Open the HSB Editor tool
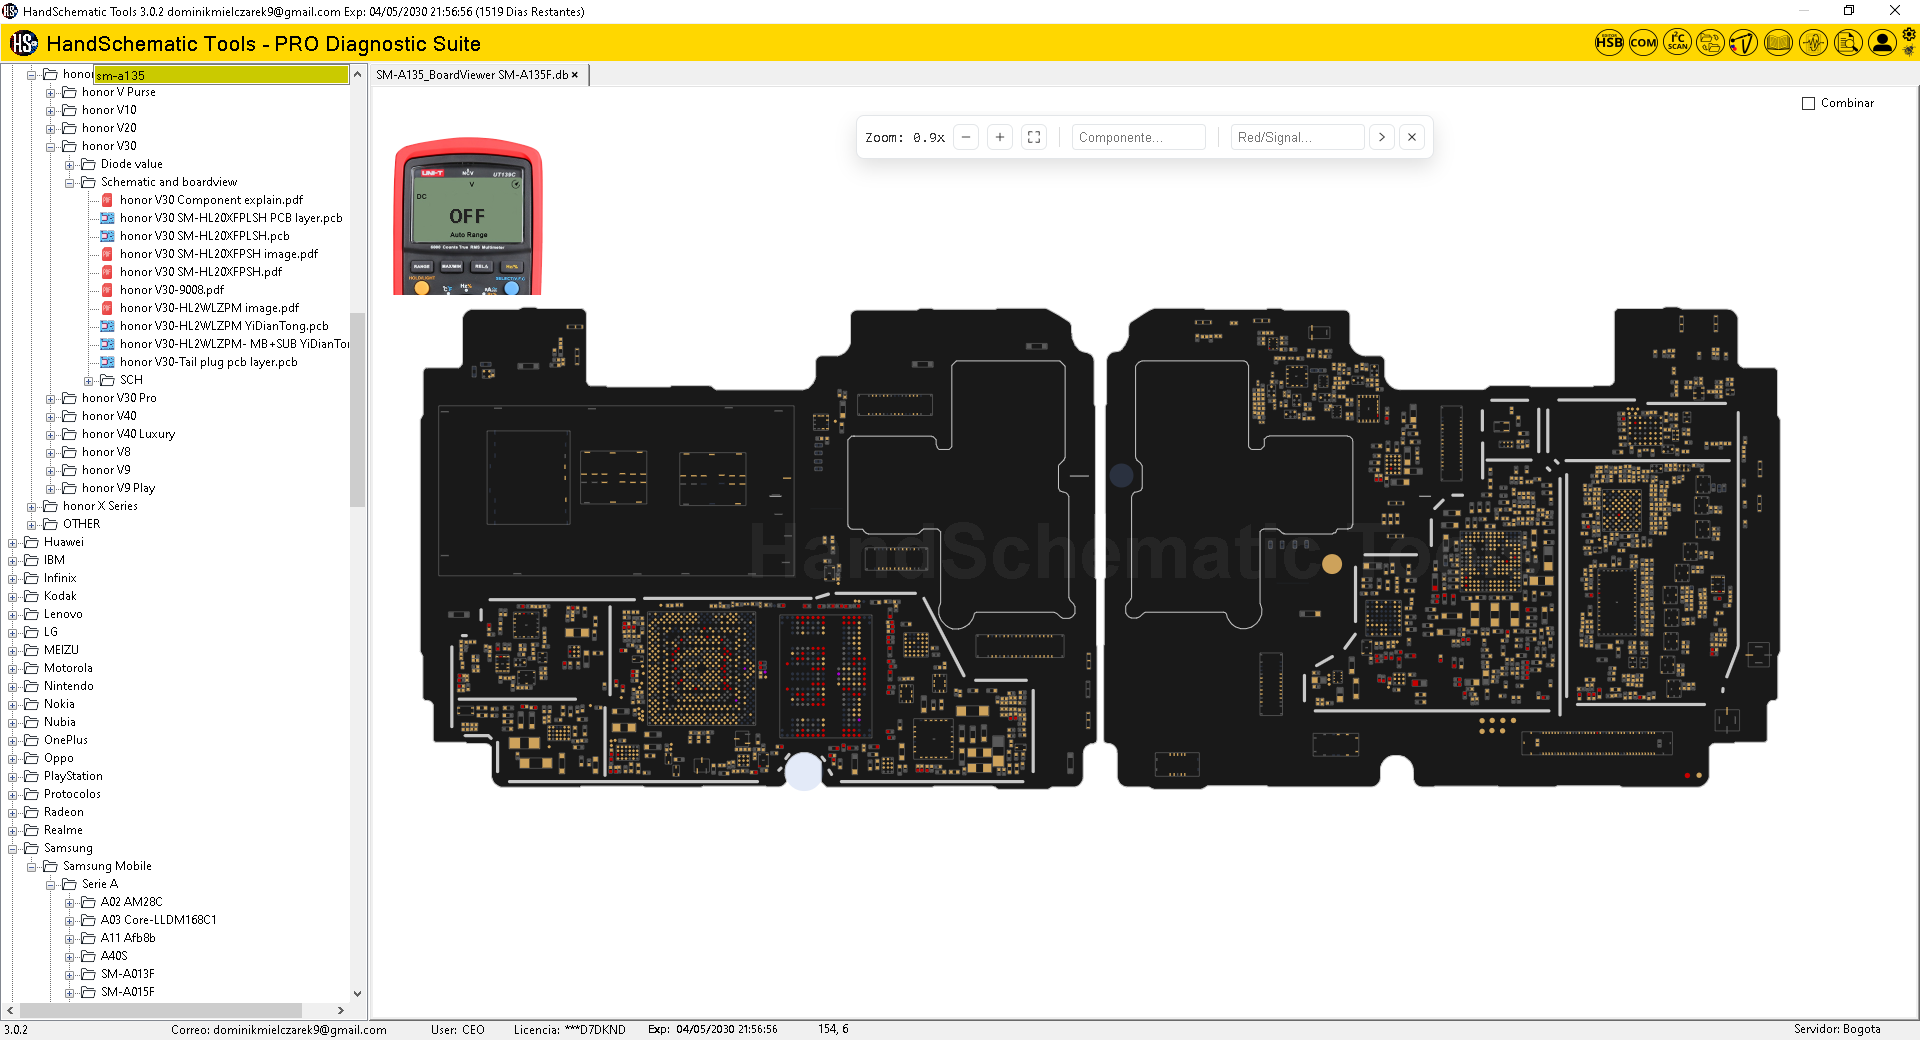The width and height of the screenshot is (1920, 1040). [1609, 43]
